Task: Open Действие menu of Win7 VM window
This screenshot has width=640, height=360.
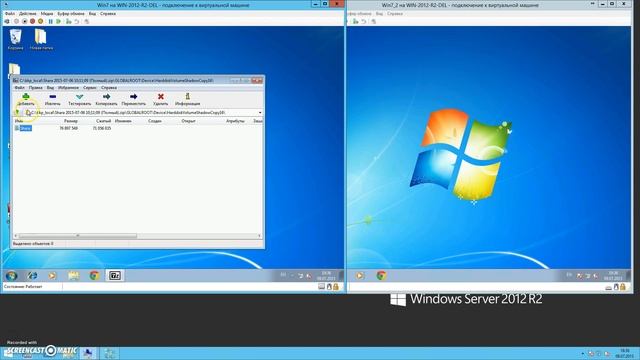Action: 28,13
